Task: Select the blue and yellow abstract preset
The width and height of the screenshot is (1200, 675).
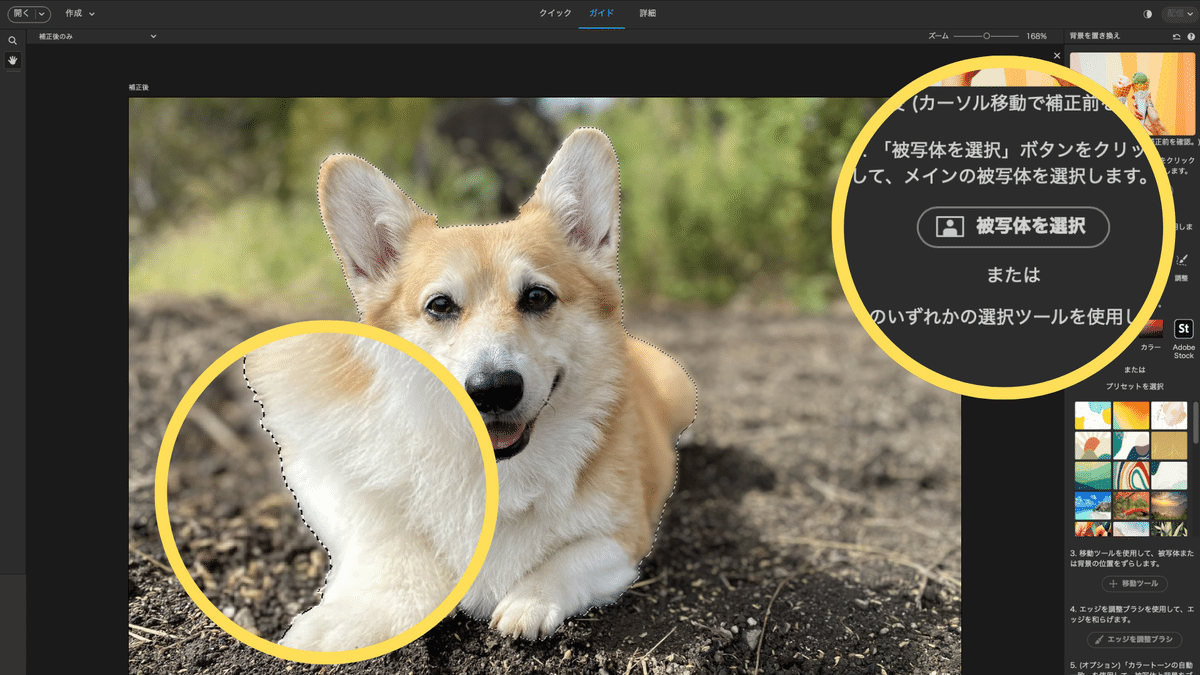Action: pyautogui.click(x=1092, y=415)
